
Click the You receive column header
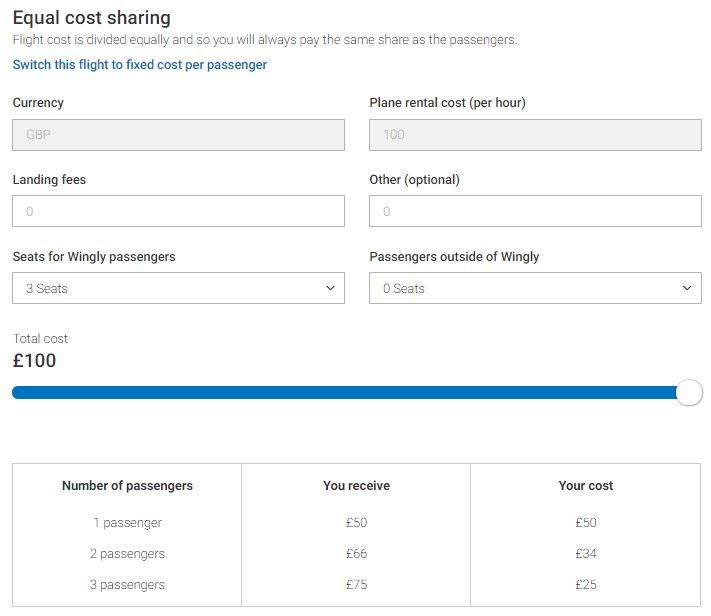coord(356,485)
